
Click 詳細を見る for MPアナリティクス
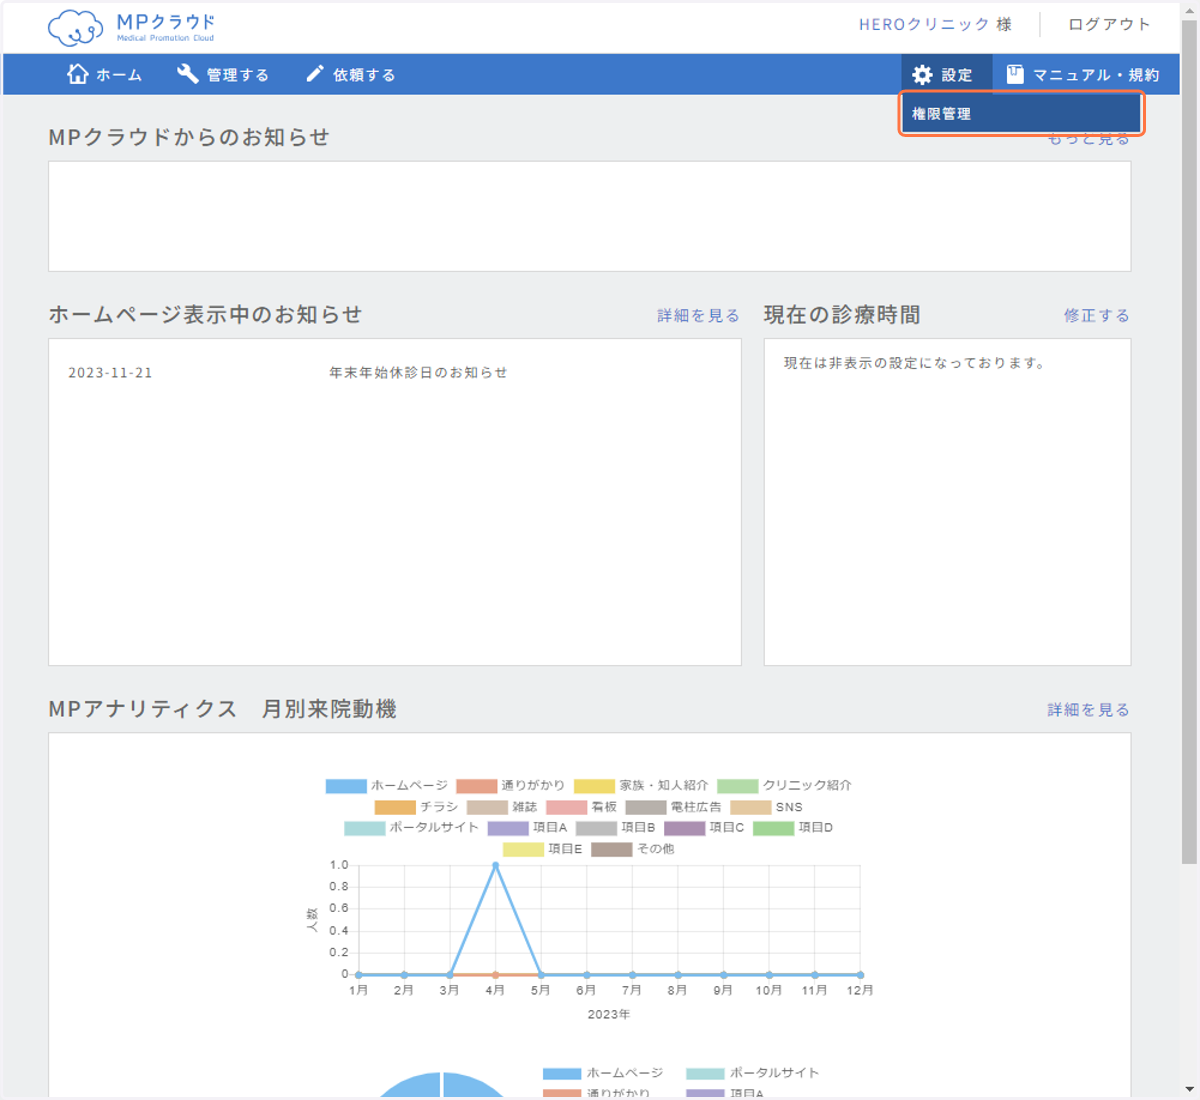coord(1088,709)
